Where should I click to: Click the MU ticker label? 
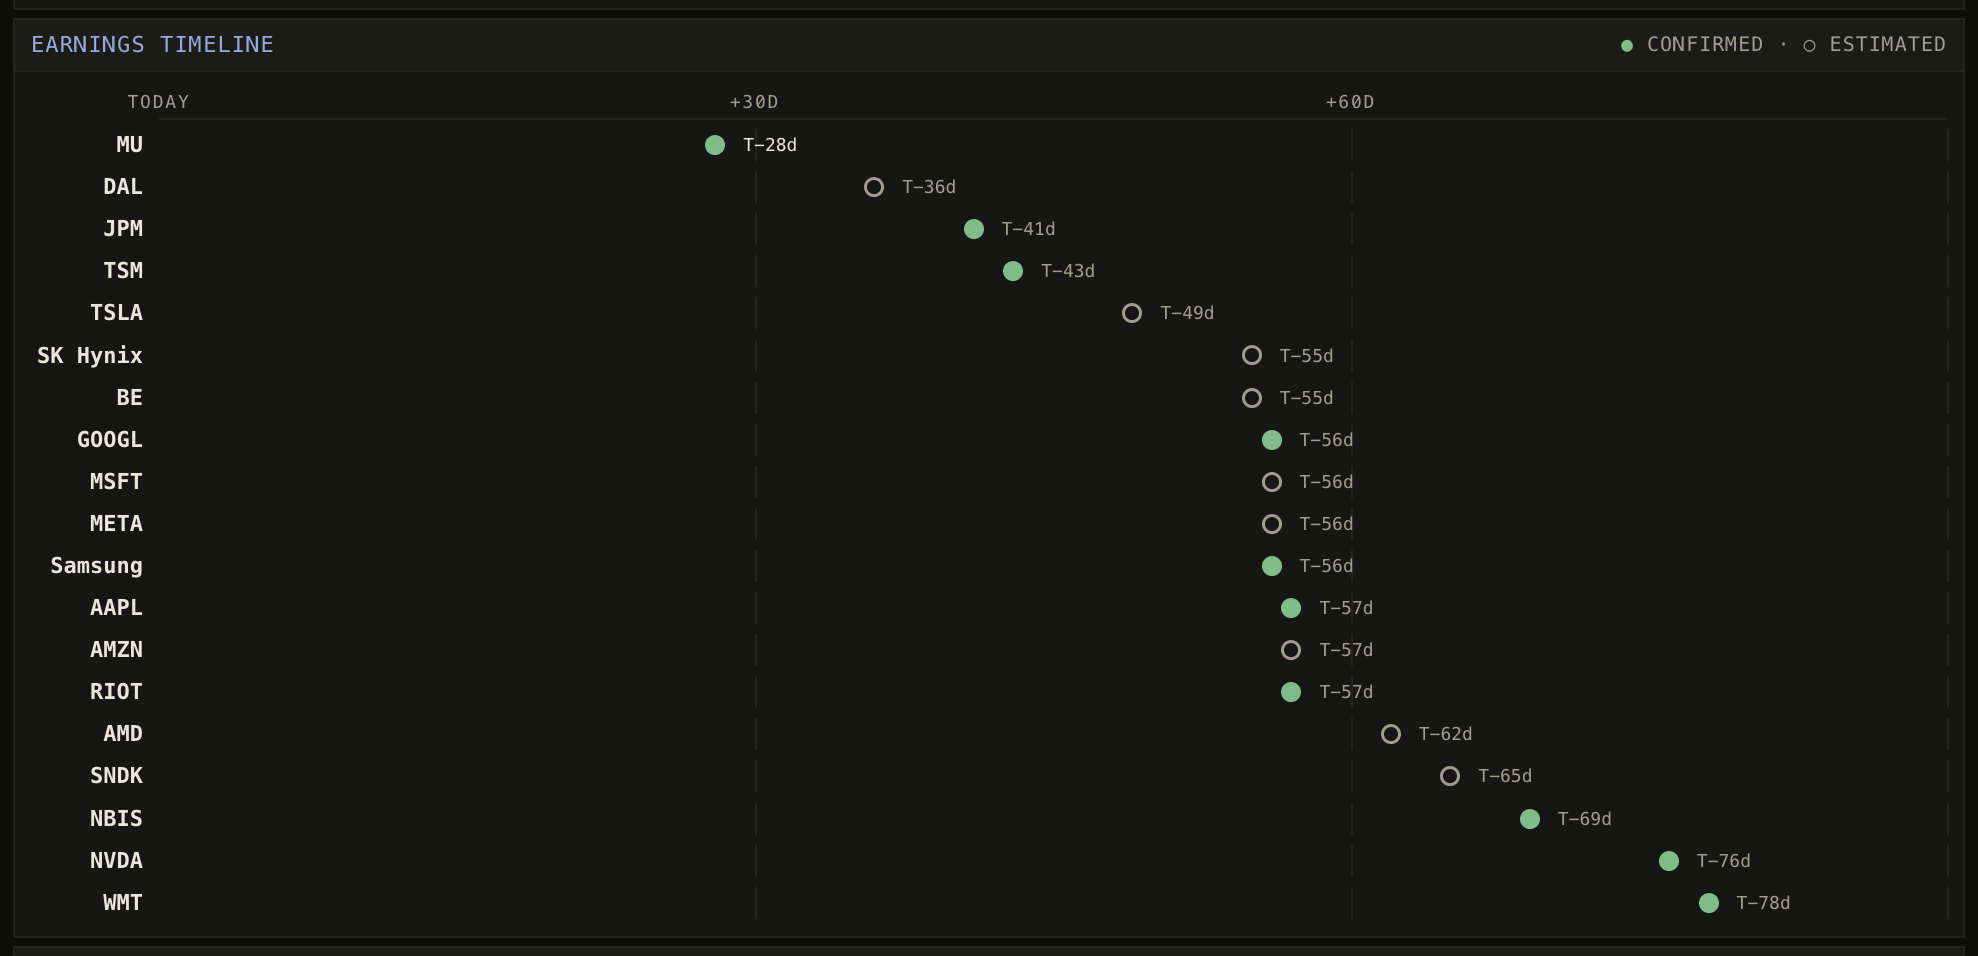click(130, 145)
